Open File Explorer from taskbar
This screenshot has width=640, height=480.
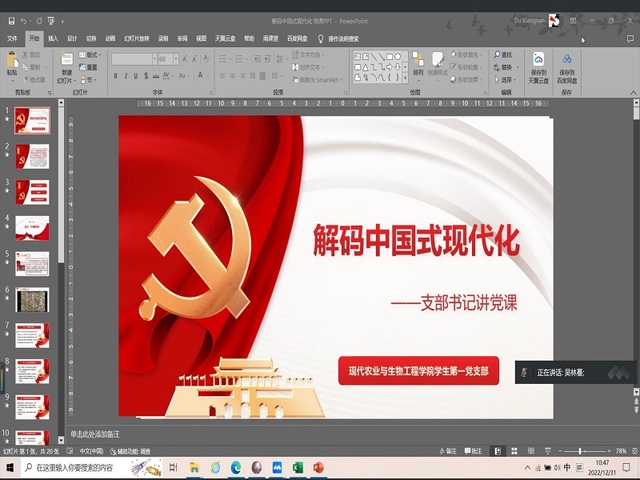pos(194,468)
